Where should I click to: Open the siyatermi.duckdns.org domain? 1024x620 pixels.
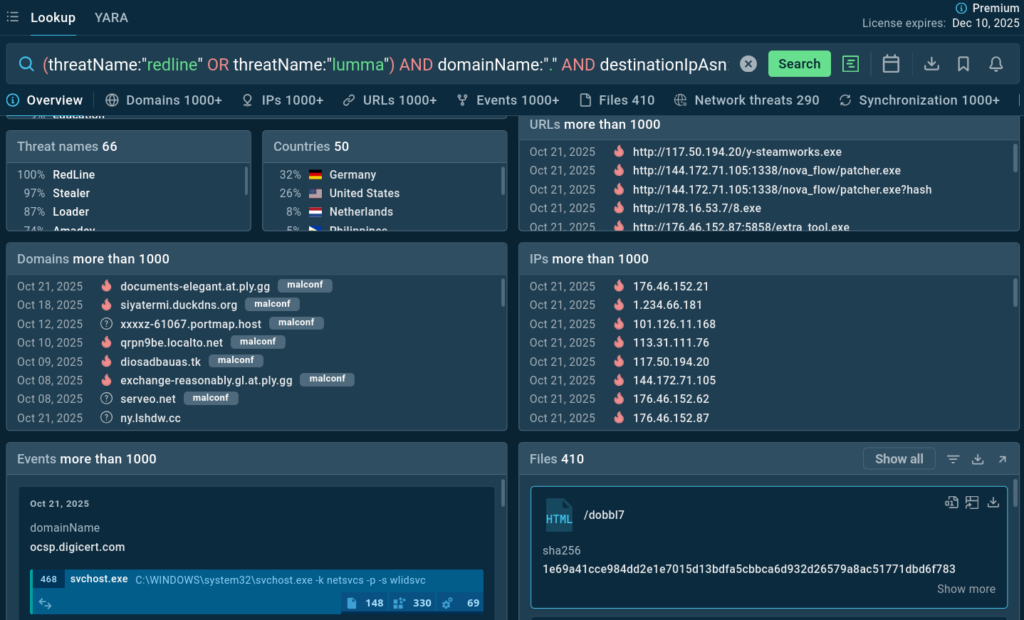point(178,305)
